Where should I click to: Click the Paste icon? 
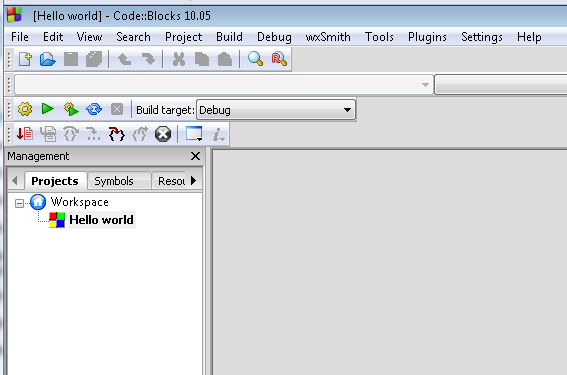225,59
